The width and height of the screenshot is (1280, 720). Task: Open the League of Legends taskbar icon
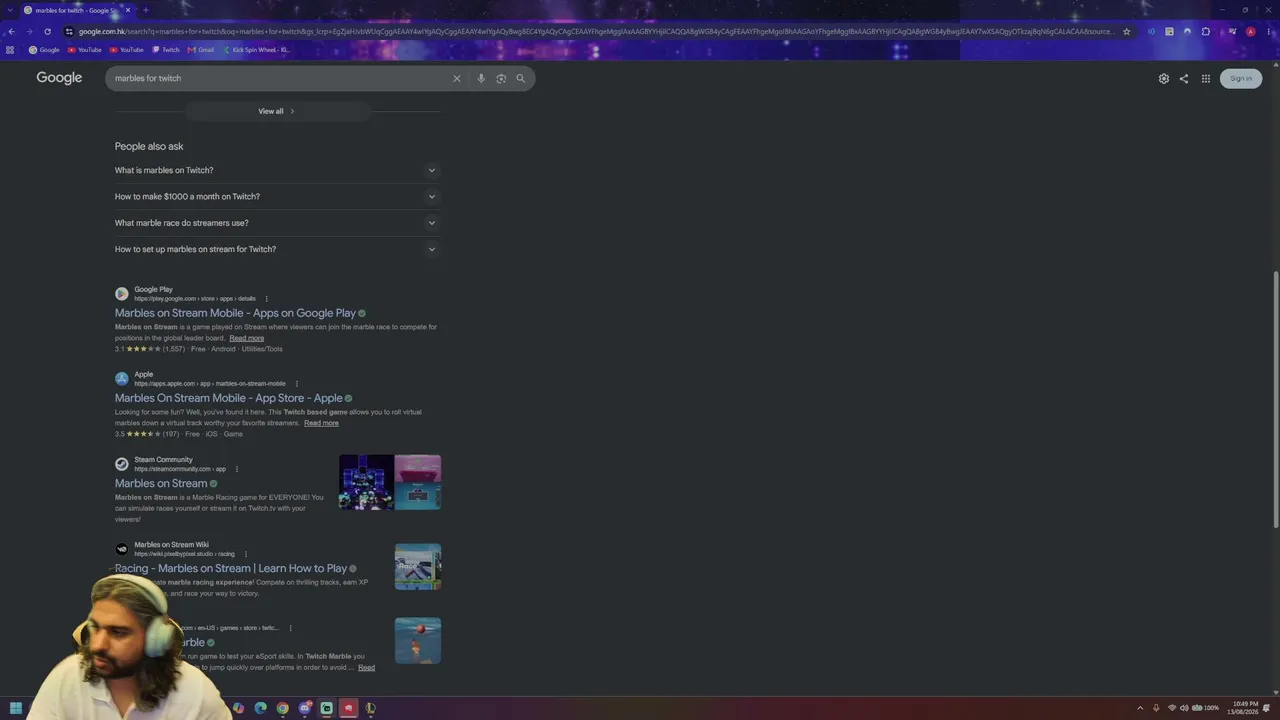(x=371, y=708)
